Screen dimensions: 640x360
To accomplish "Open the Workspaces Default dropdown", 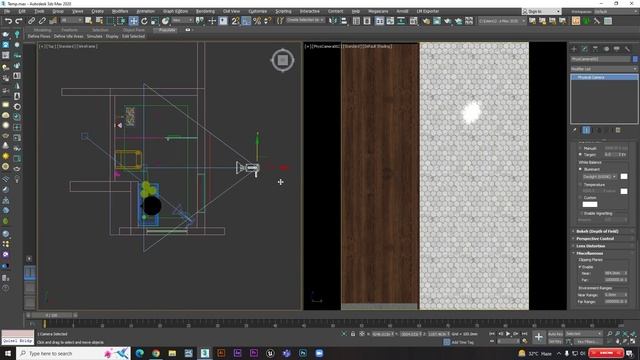I will [x=616, y=11].
